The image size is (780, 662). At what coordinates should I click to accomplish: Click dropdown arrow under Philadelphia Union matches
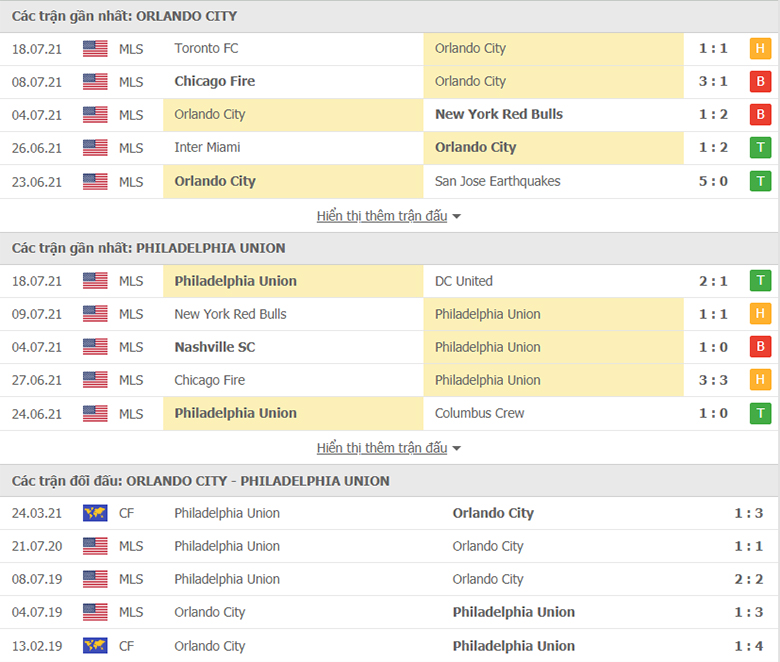pos(457,449)
